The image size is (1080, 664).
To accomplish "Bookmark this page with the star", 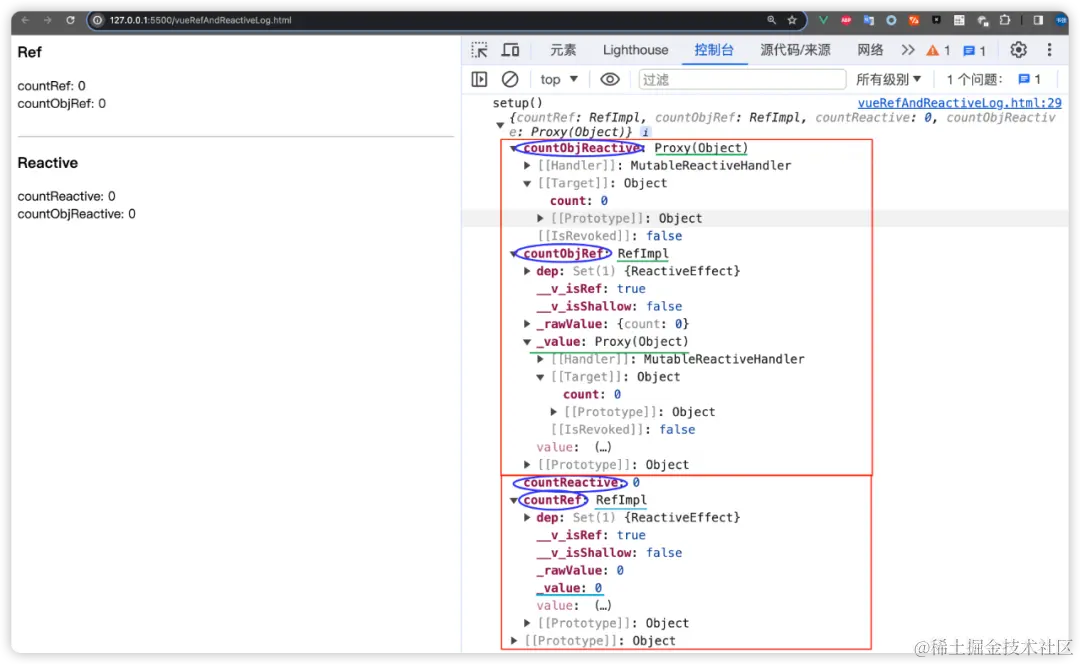I will [x=792, y=20].
